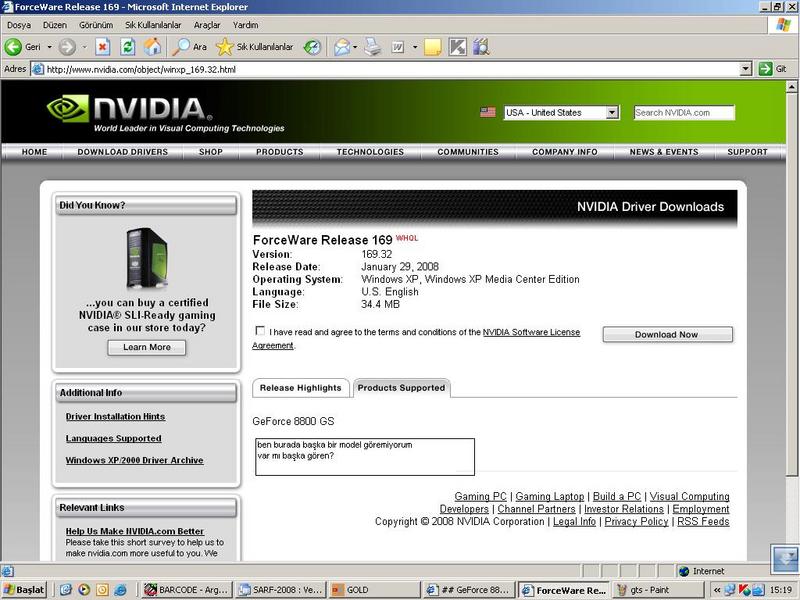The width and height of the screenshot is (800, 600).
Task: Open the RSS Feeds footer link
Action: pos(703,521)
